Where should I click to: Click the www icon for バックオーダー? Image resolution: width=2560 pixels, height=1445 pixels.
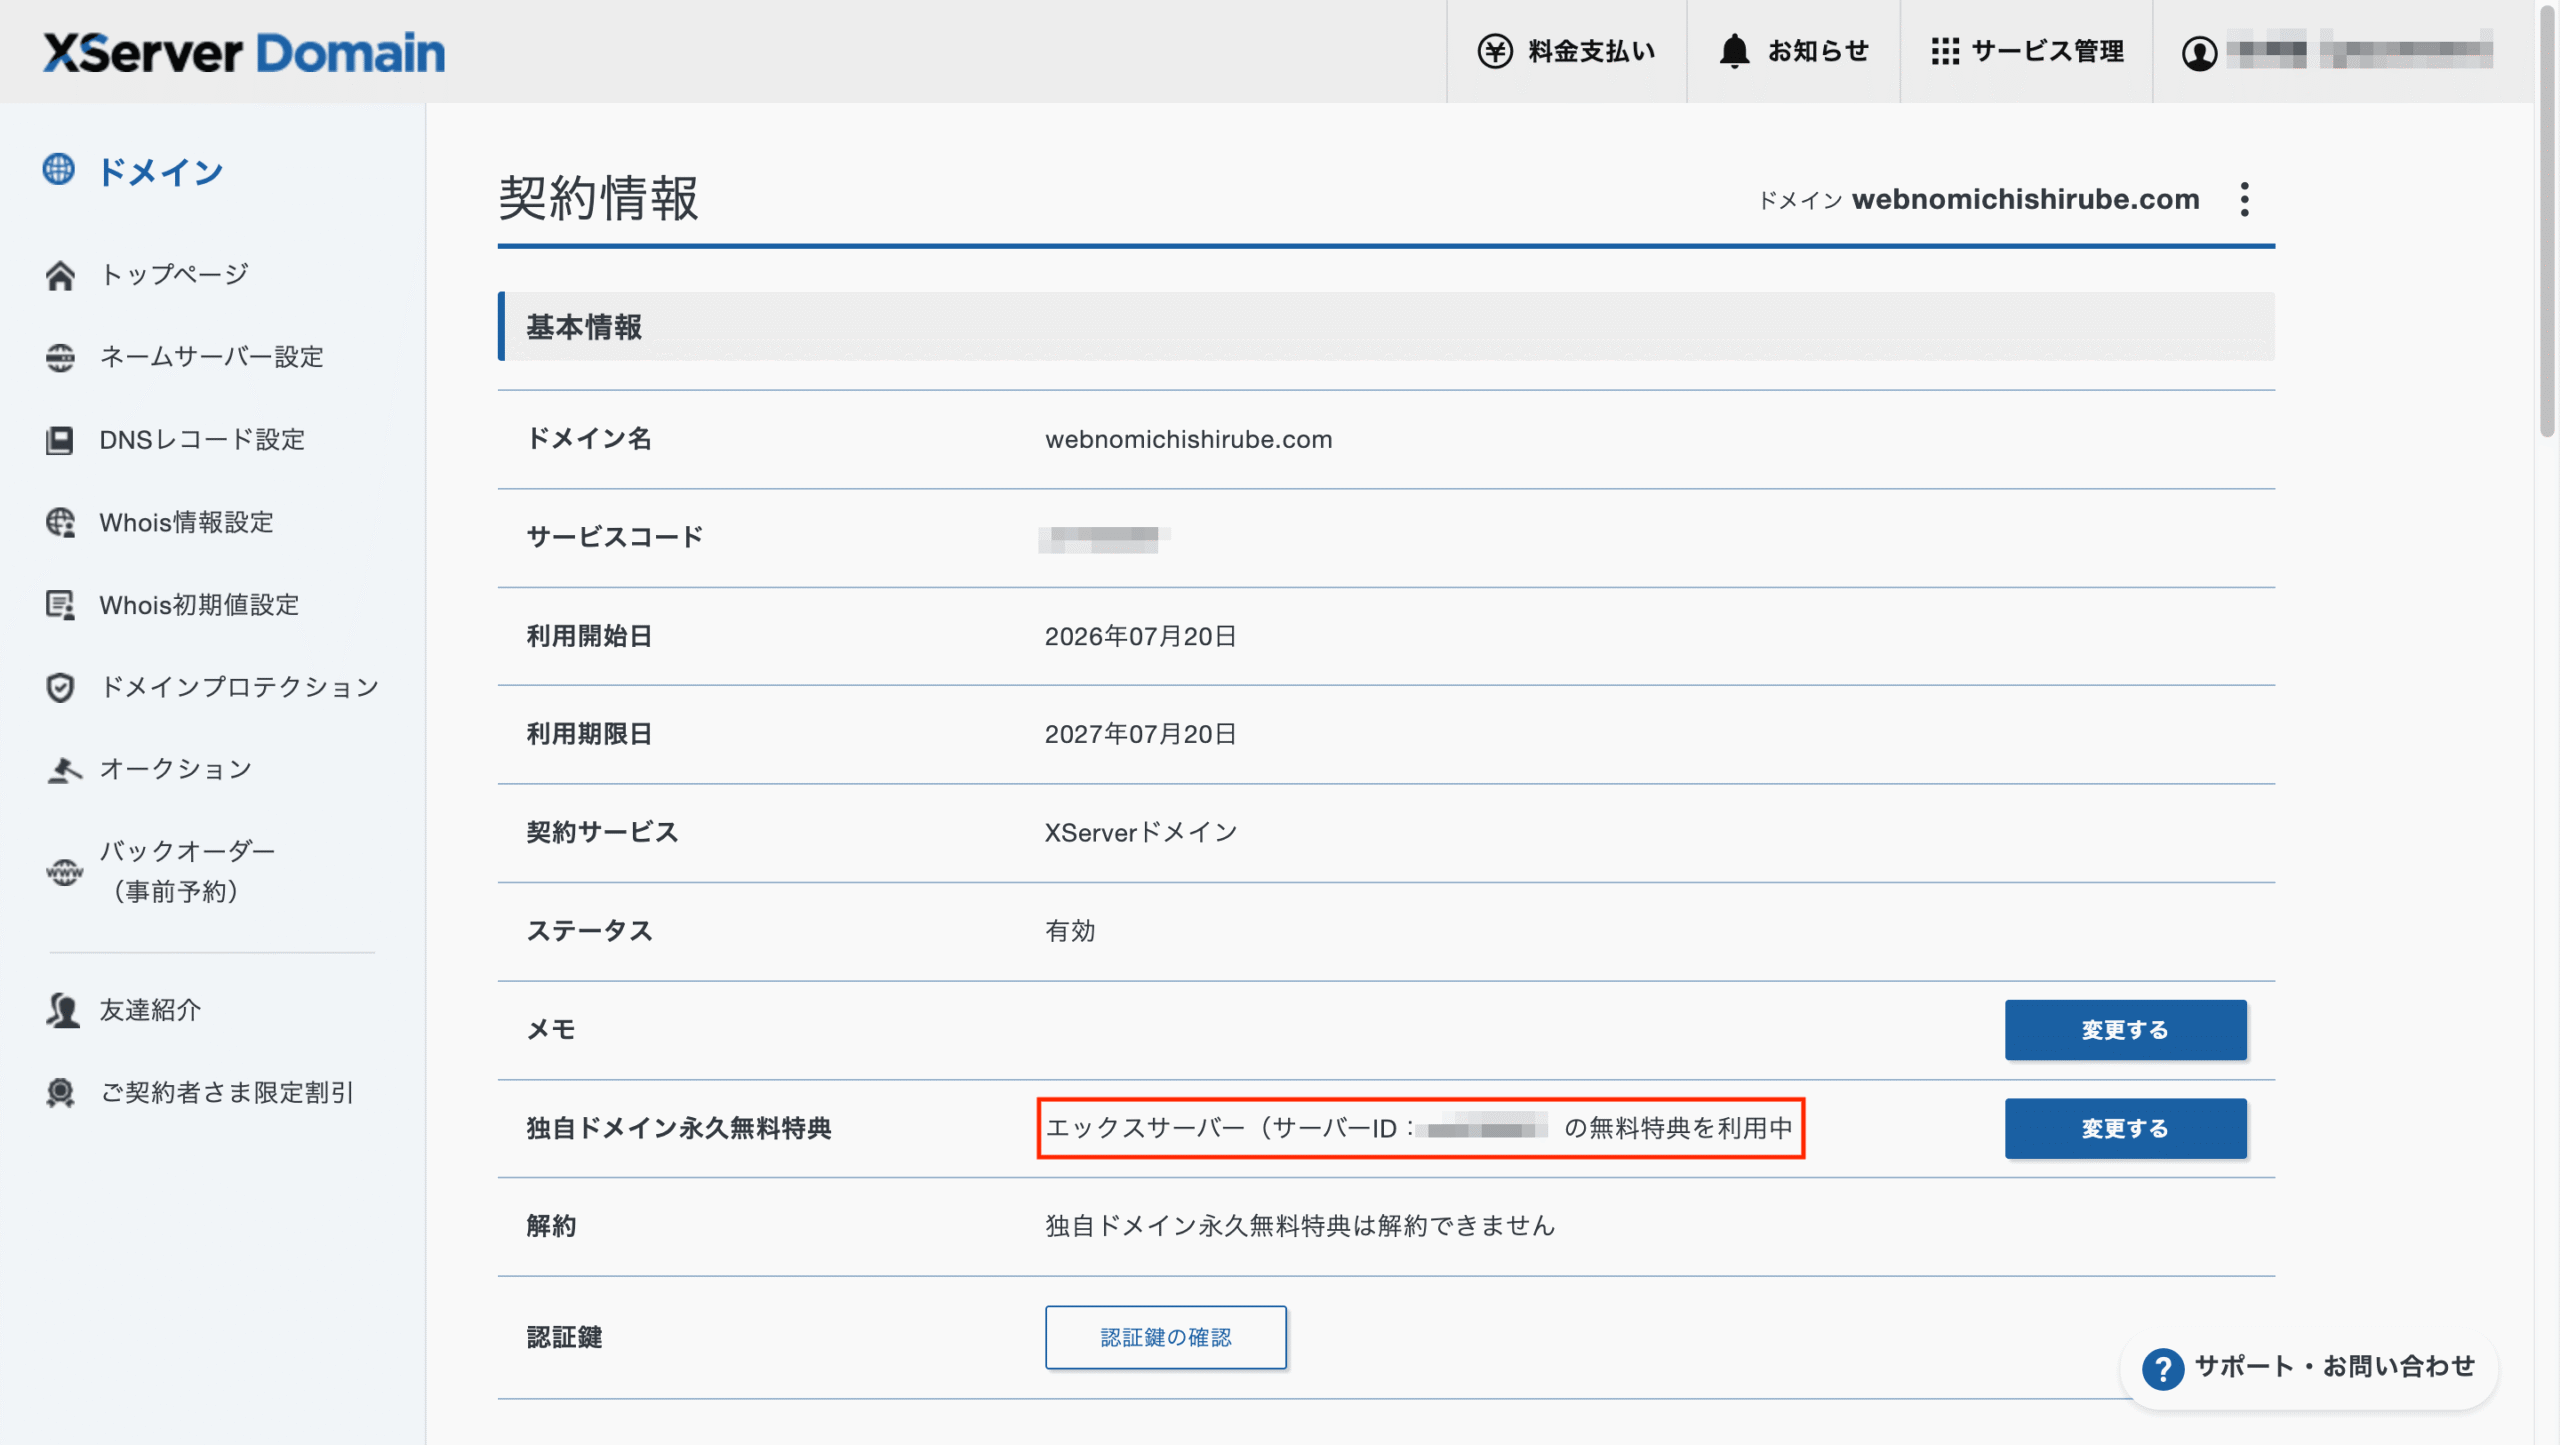(64, 871)
